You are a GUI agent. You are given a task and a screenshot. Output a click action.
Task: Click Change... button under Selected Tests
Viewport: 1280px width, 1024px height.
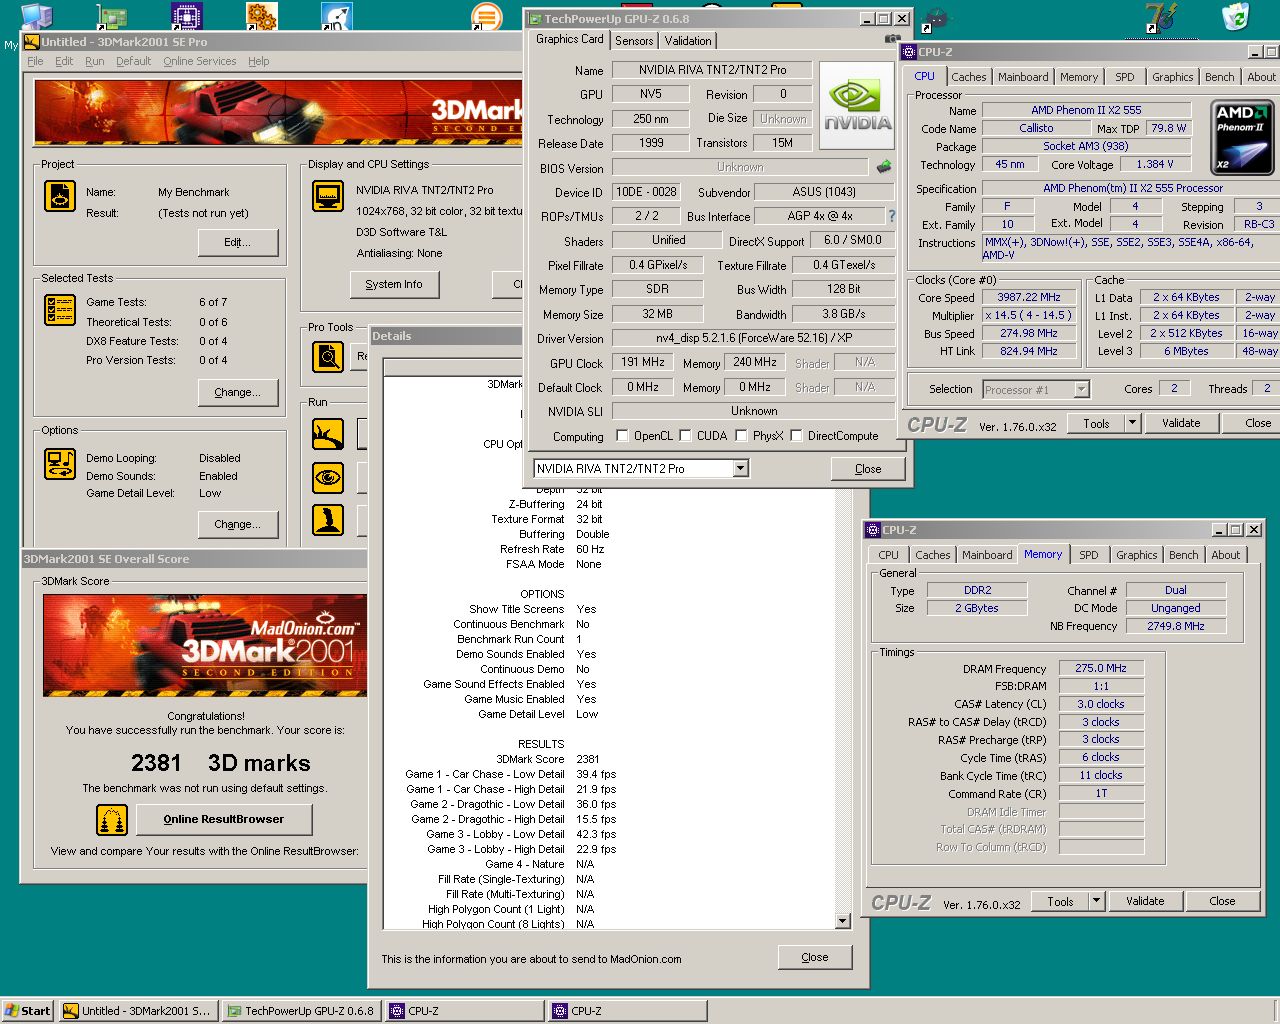click(x=237, y=392)
